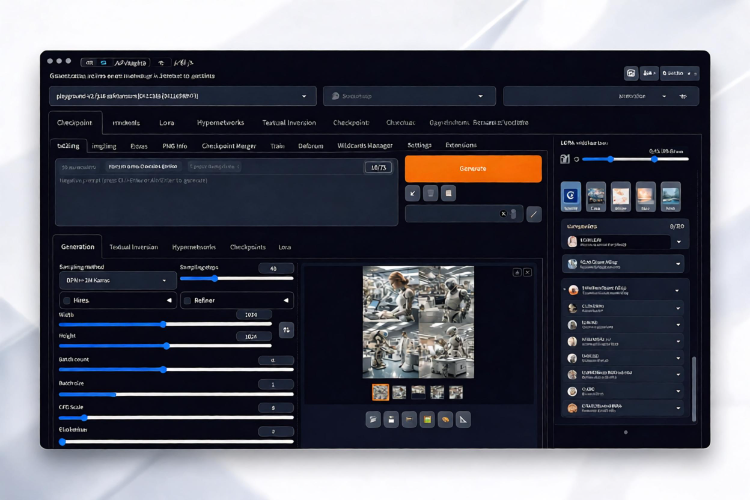Expand the Refiner section arrow
The height and width of the screenshot is (500, 750).
[286, 300]
